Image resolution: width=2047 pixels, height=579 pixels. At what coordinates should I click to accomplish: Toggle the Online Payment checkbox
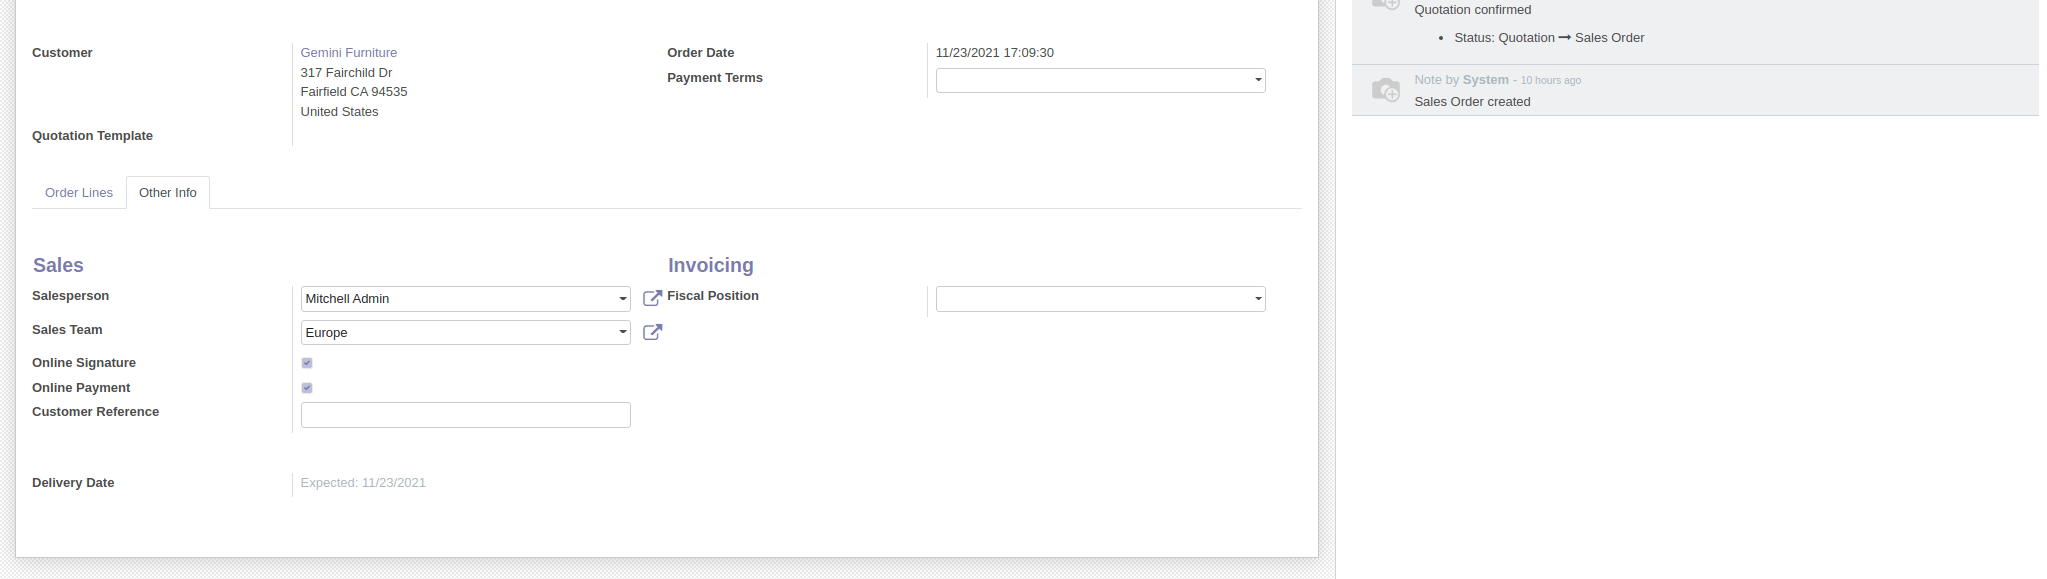[x=307, y=388]
